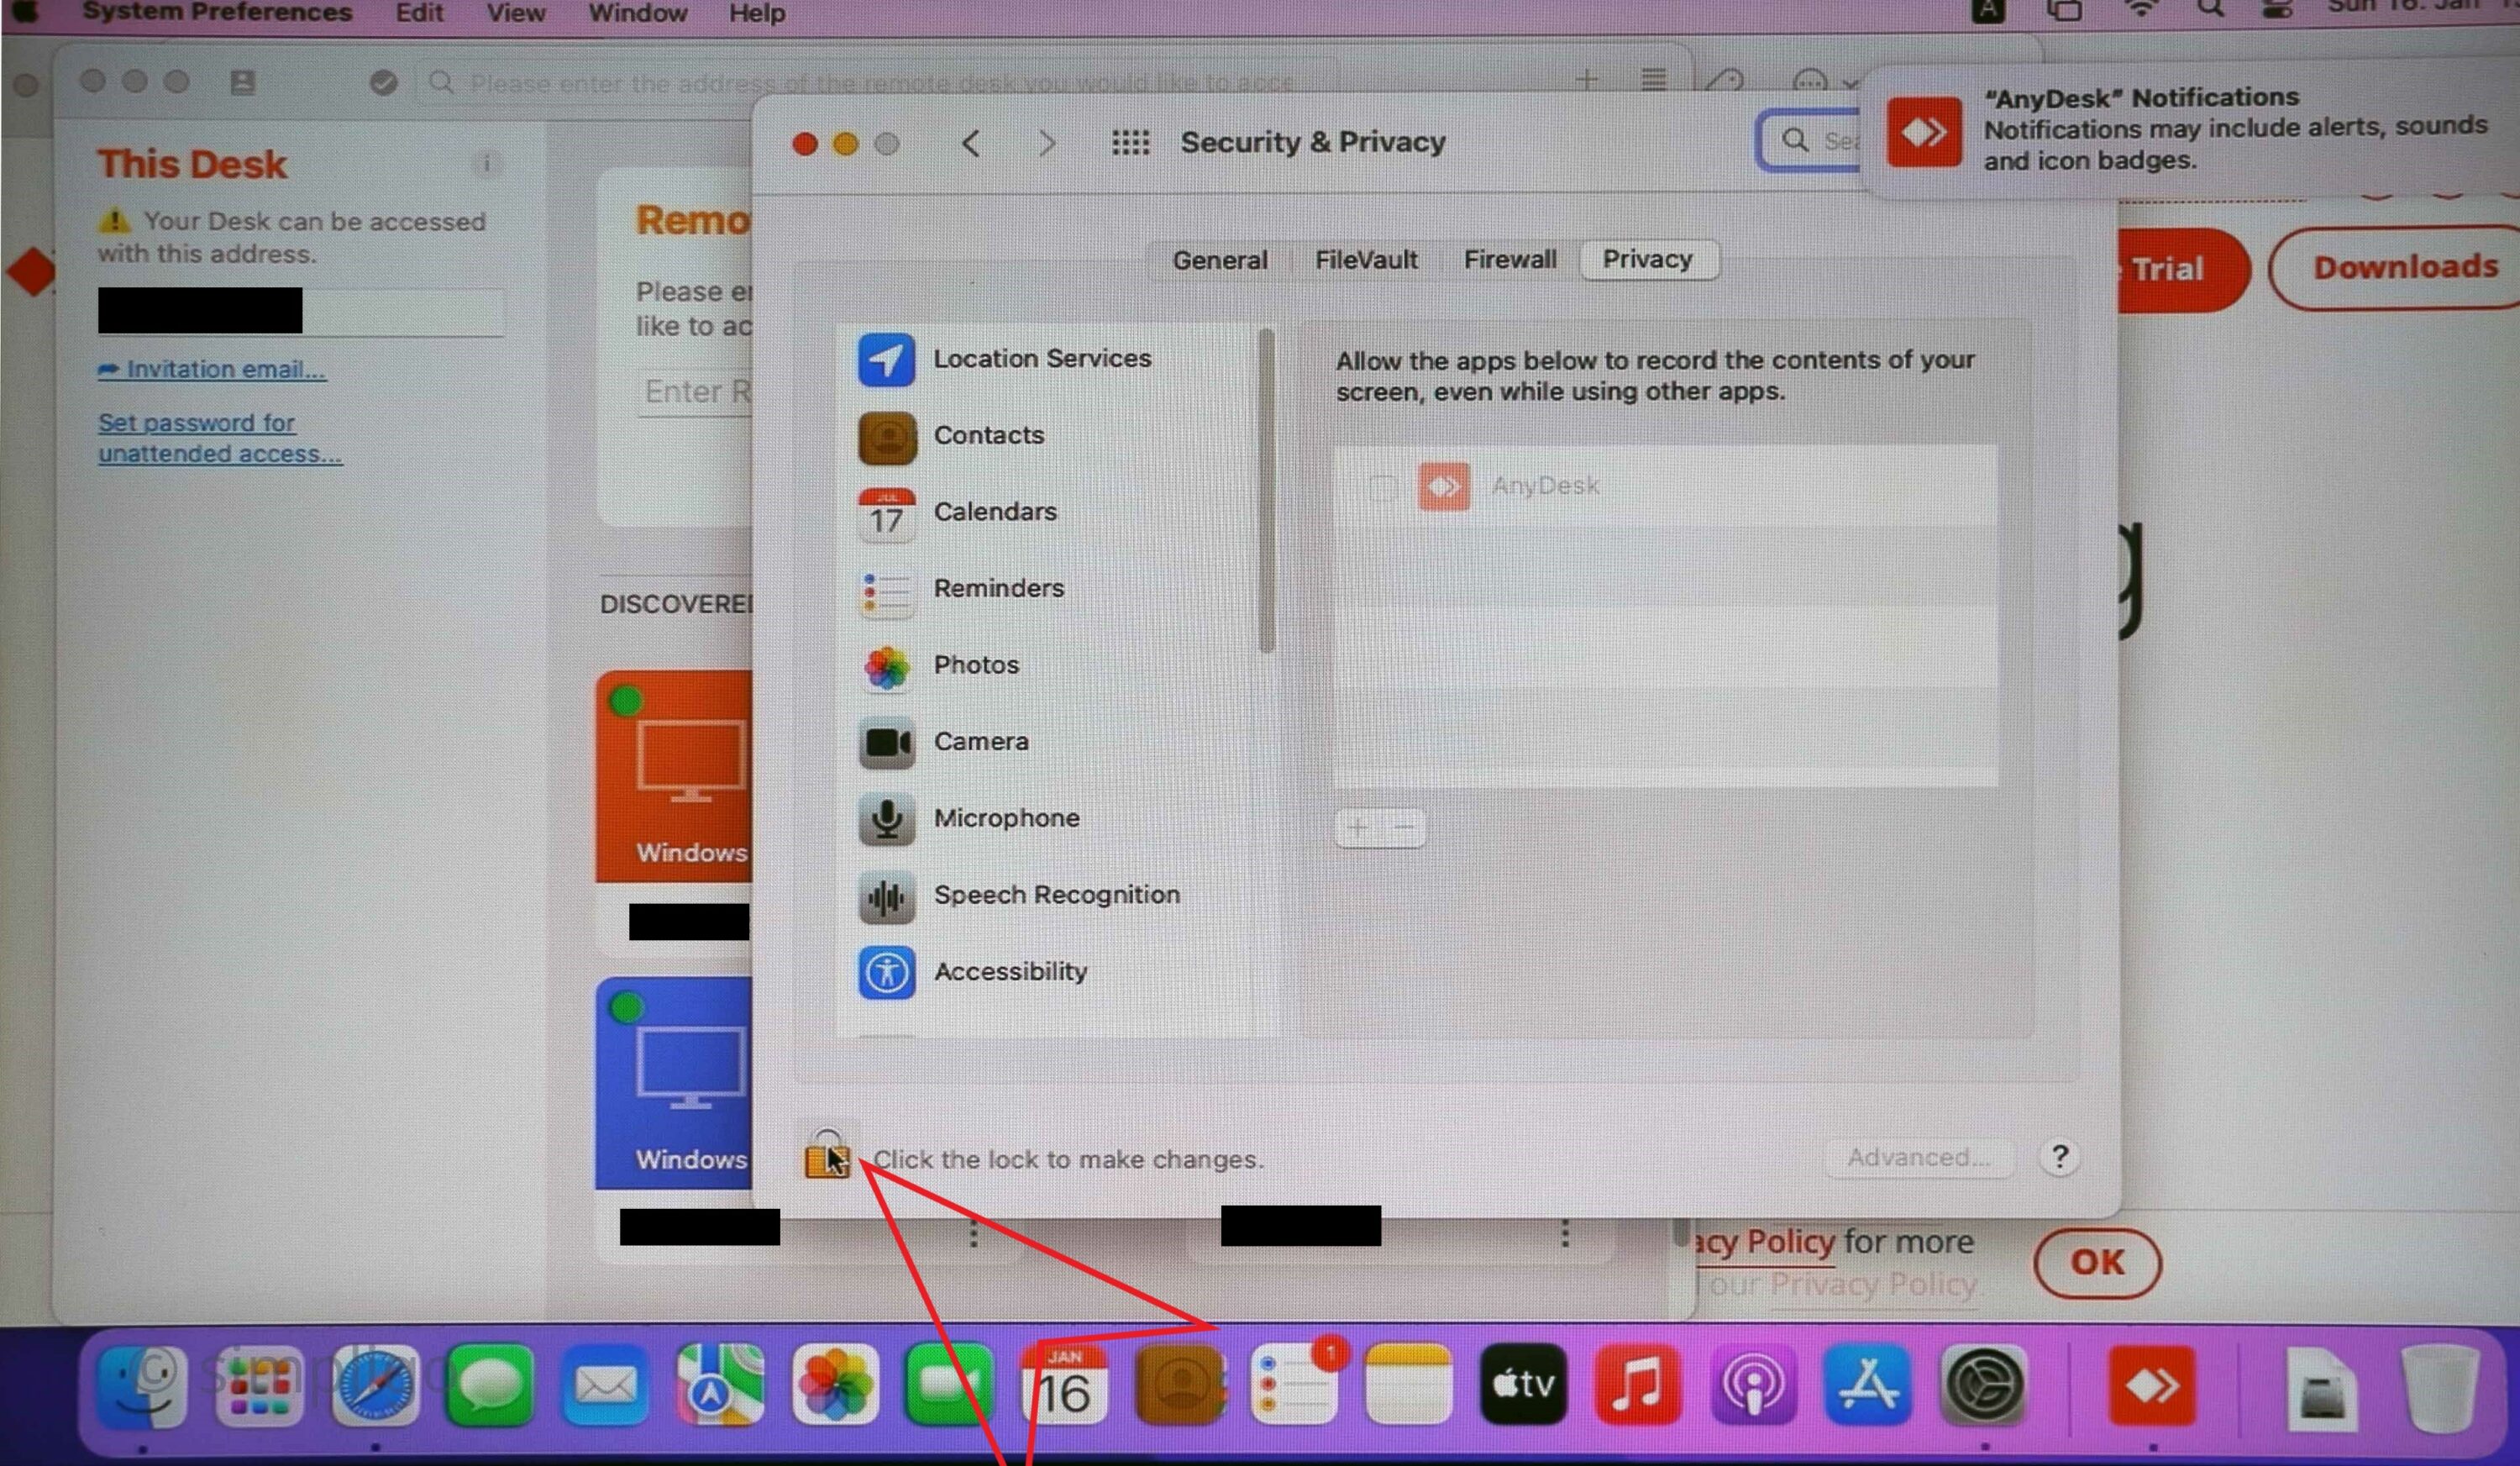This screenshot has height=1466, width=2520.
Task: Switch to the General tab
Action: (x=1220, y=258)
